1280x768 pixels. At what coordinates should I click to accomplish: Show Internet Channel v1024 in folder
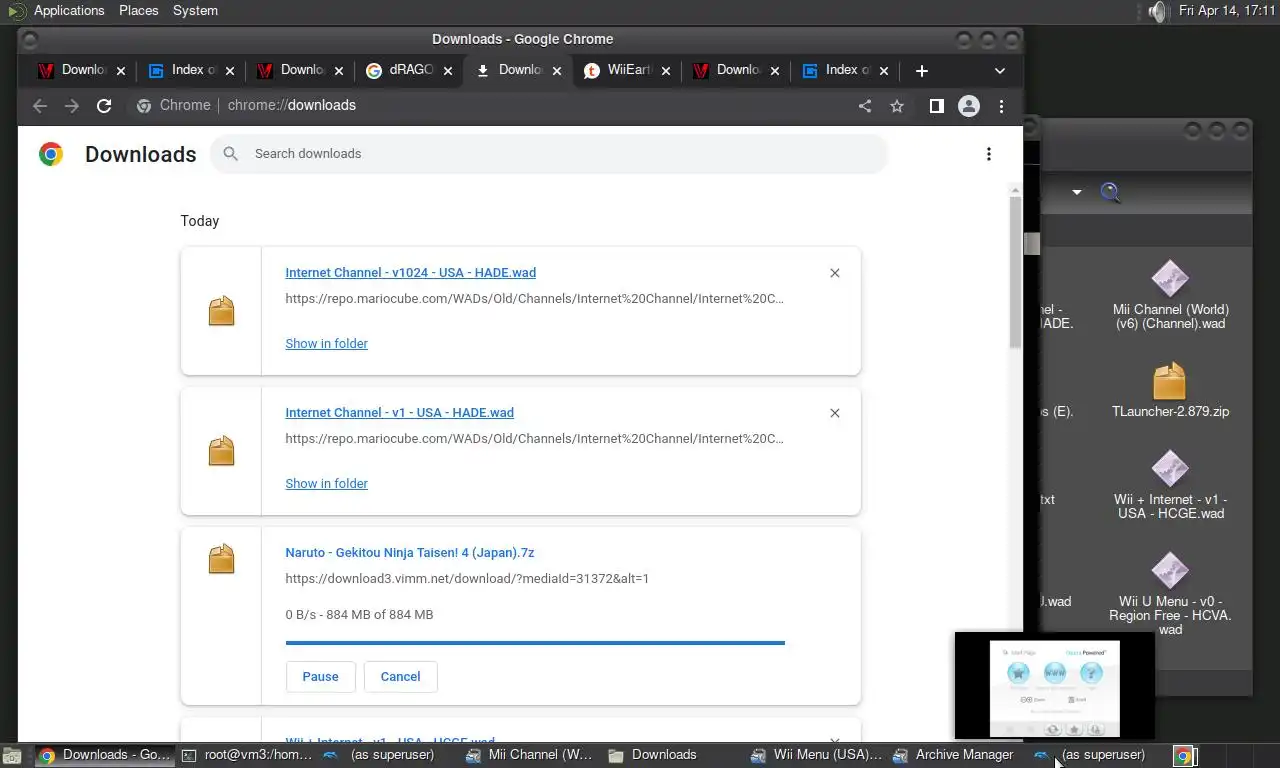[x=327, y=343]
